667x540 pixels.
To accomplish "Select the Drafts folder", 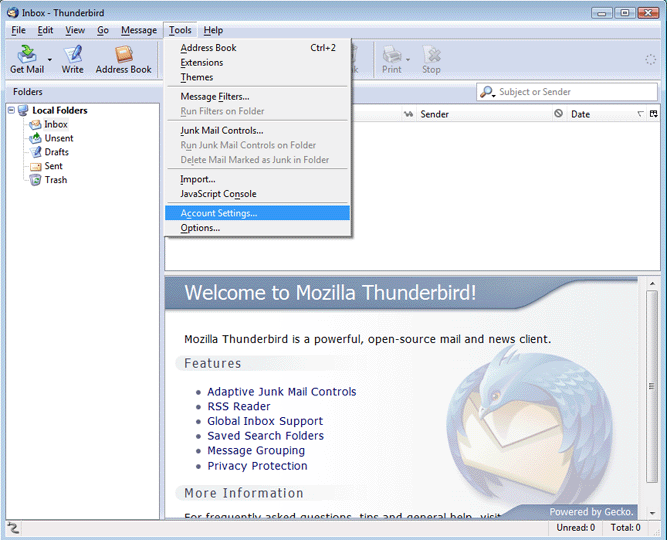I will [x=57, y=152].
